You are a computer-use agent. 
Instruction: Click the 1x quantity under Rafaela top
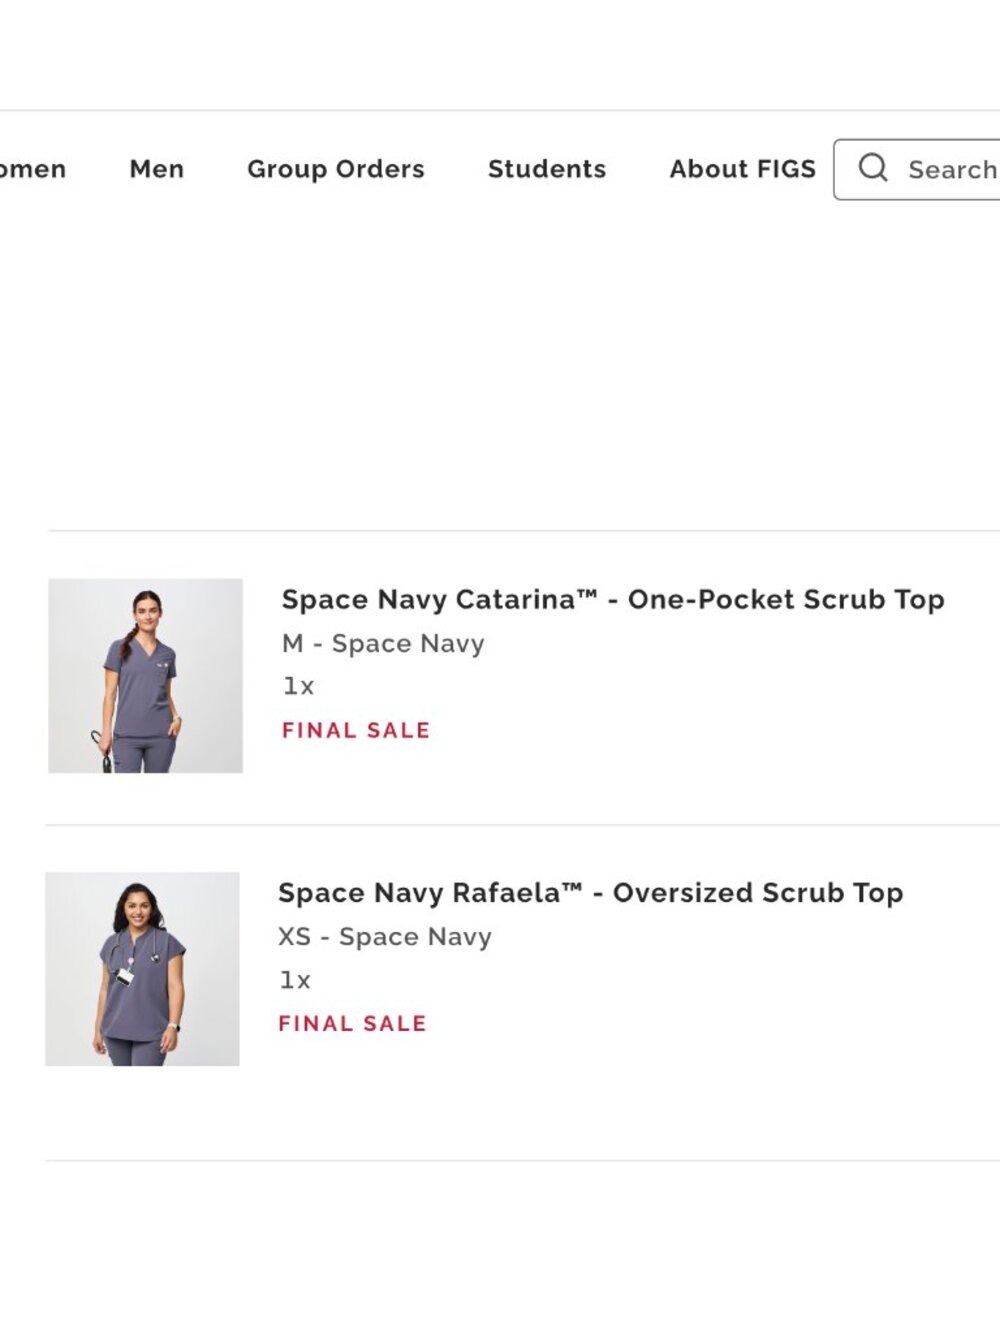[295, 980]
